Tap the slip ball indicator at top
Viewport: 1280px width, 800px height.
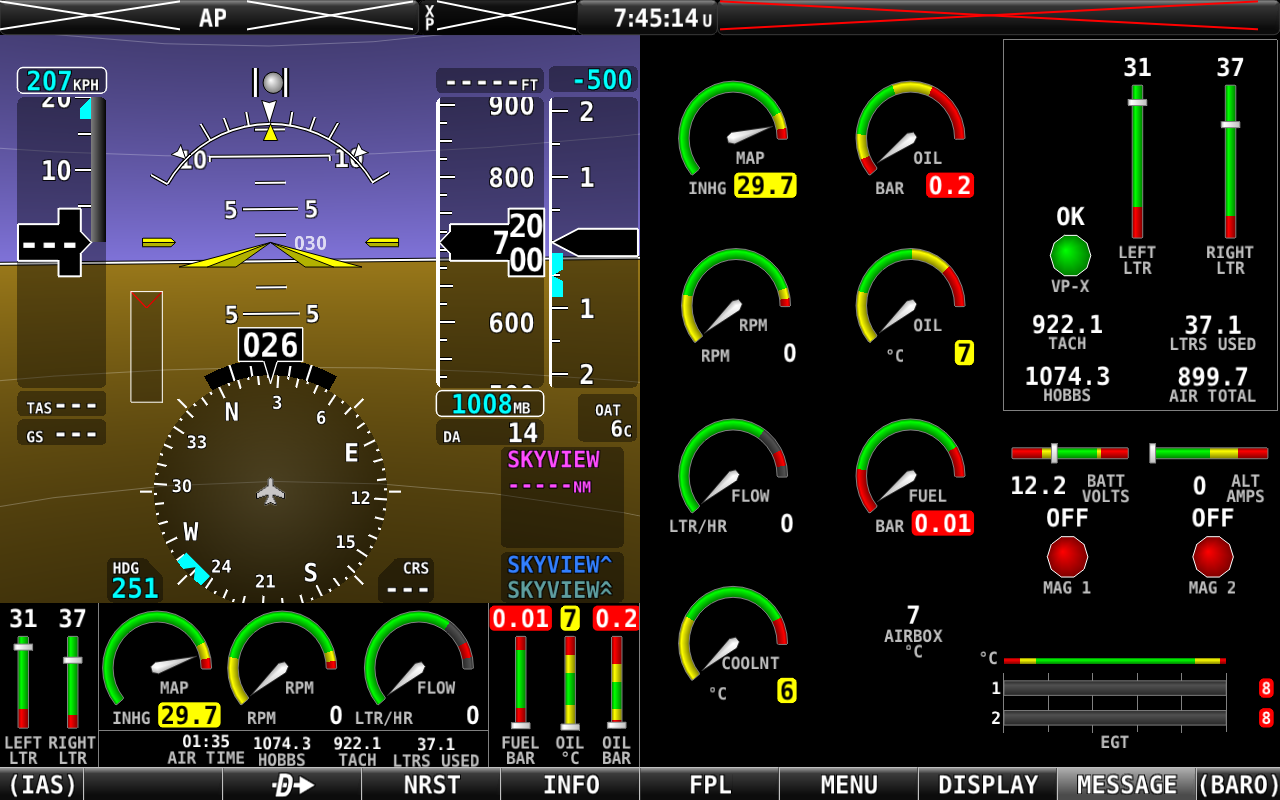pos(271,82)
